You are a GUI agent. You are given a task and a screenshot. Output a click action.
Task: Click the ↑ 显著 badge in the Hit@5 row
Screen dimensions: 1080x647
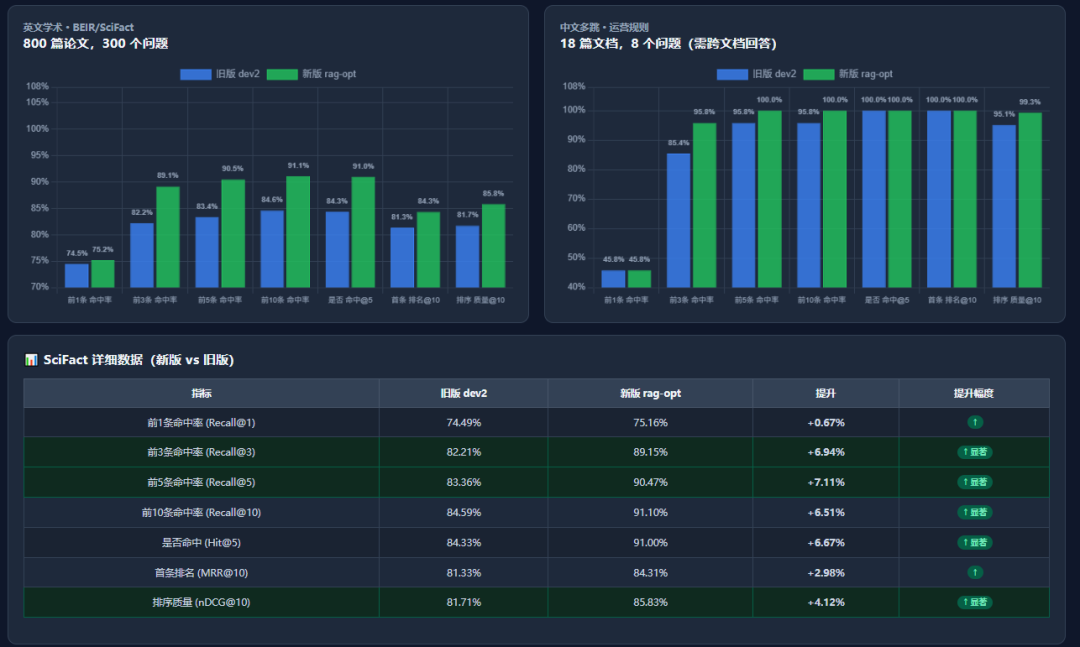[974, 543]
